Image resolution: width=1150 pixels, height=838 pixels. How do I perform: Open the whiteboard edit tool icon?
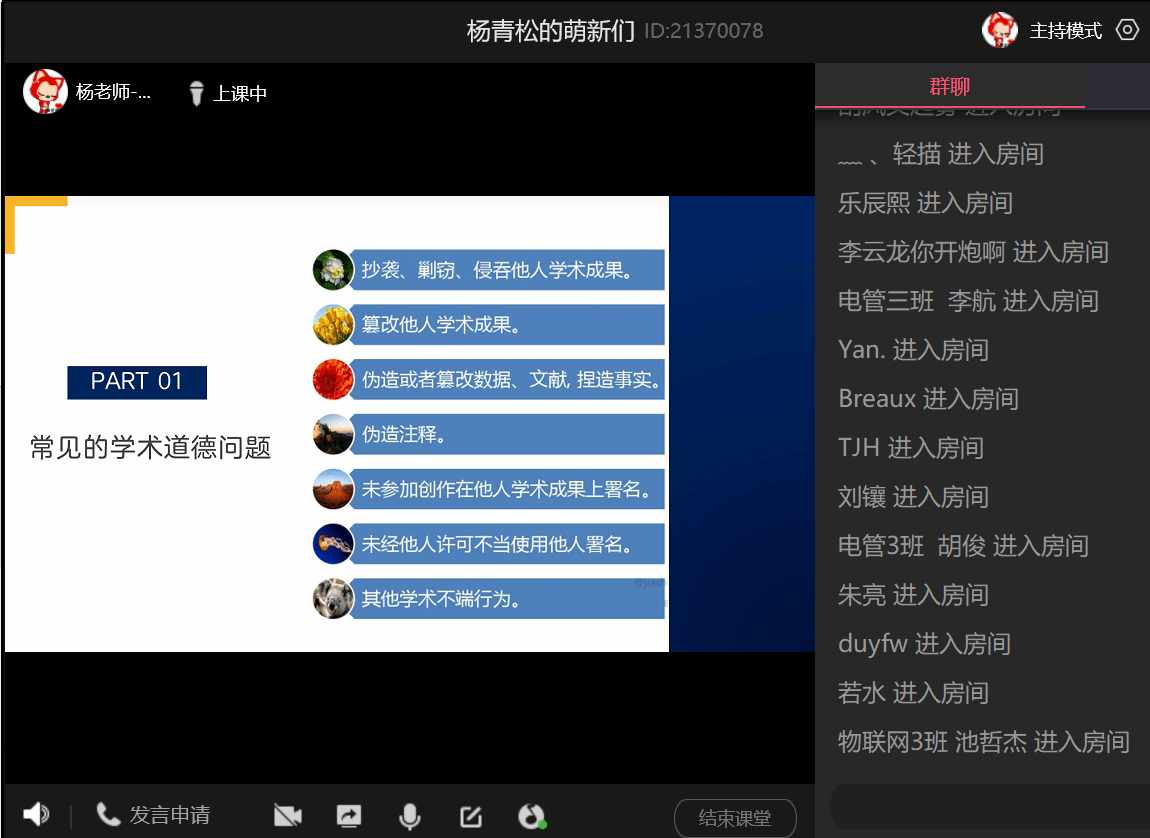point(470,816)
